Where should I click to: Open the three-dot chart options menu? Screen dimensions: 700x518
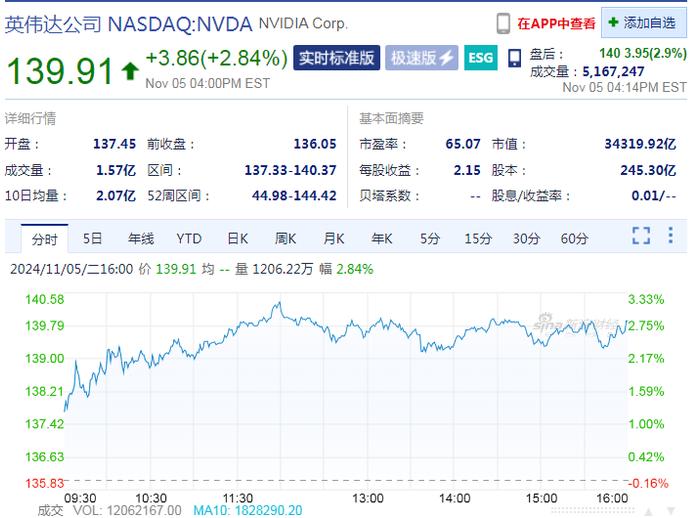coord(671,235)
